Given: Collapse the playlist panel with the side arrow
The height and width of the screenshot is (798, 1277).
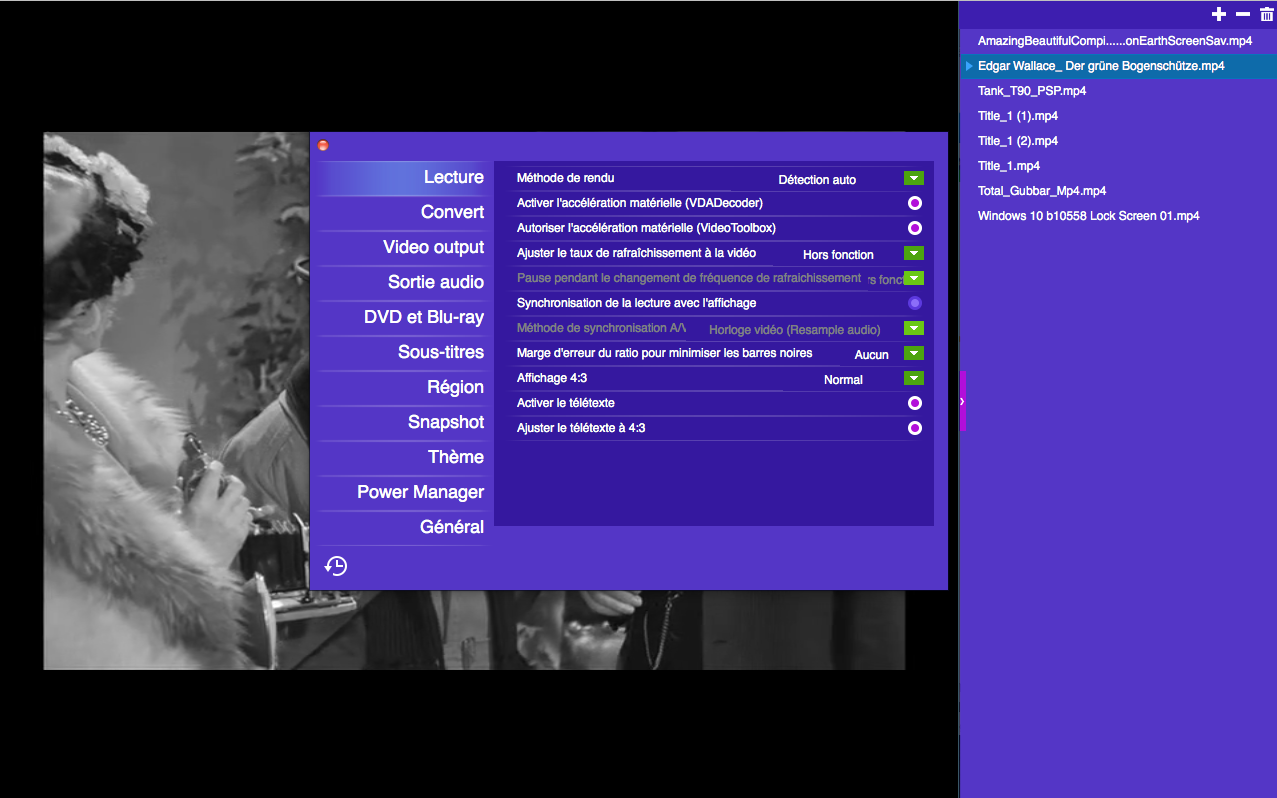Looking at the screenshot, I should tap(962, 401).
